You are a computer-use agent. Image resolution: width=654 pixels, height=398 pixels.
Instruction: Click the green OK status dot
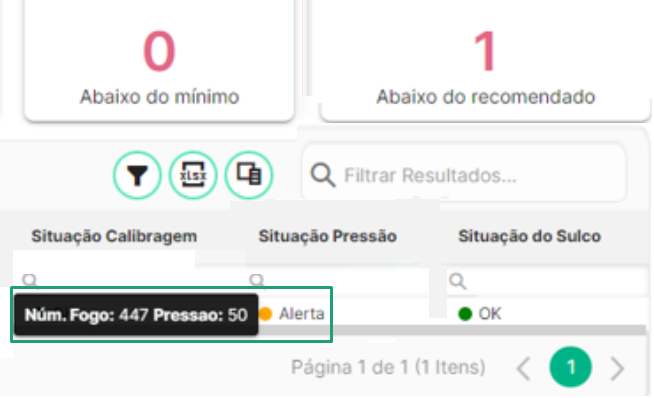[x=465, y=314]
